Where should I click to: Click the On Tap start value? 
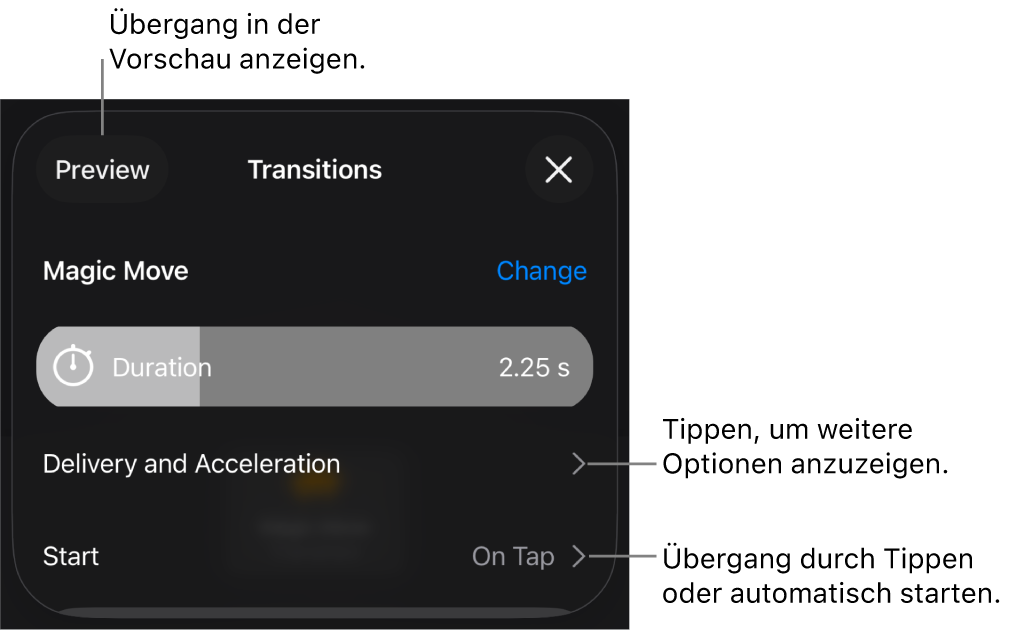(x=513, y=556)
